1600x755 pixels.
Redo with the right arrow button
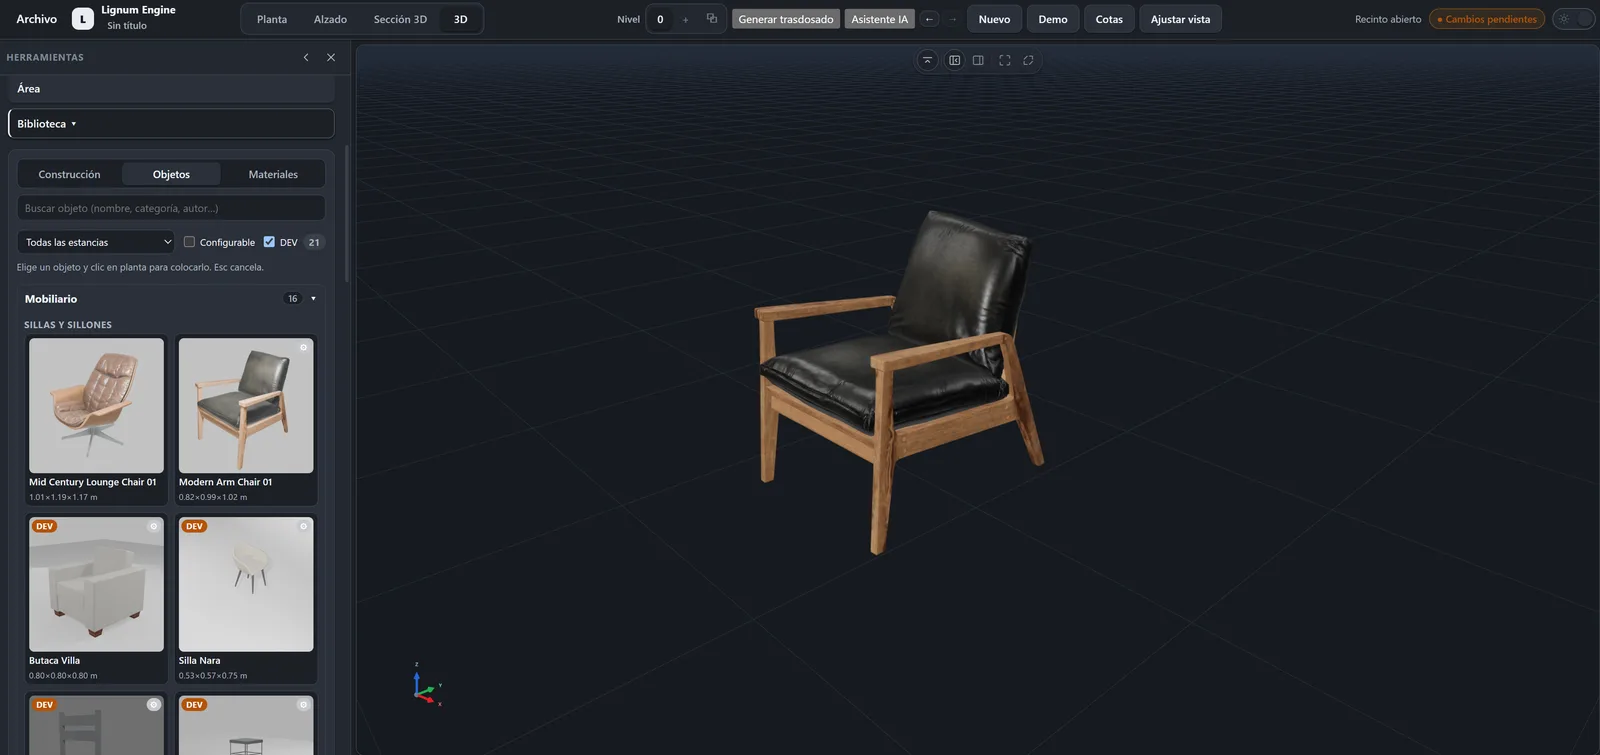click(952, 19)
